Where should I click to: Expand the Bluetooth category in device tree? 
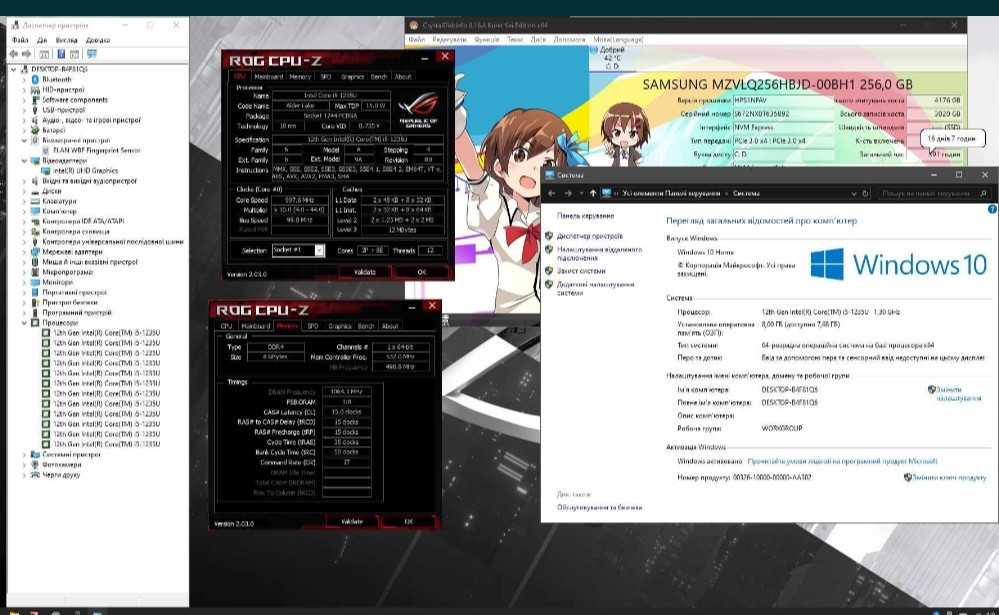point(24,79)
